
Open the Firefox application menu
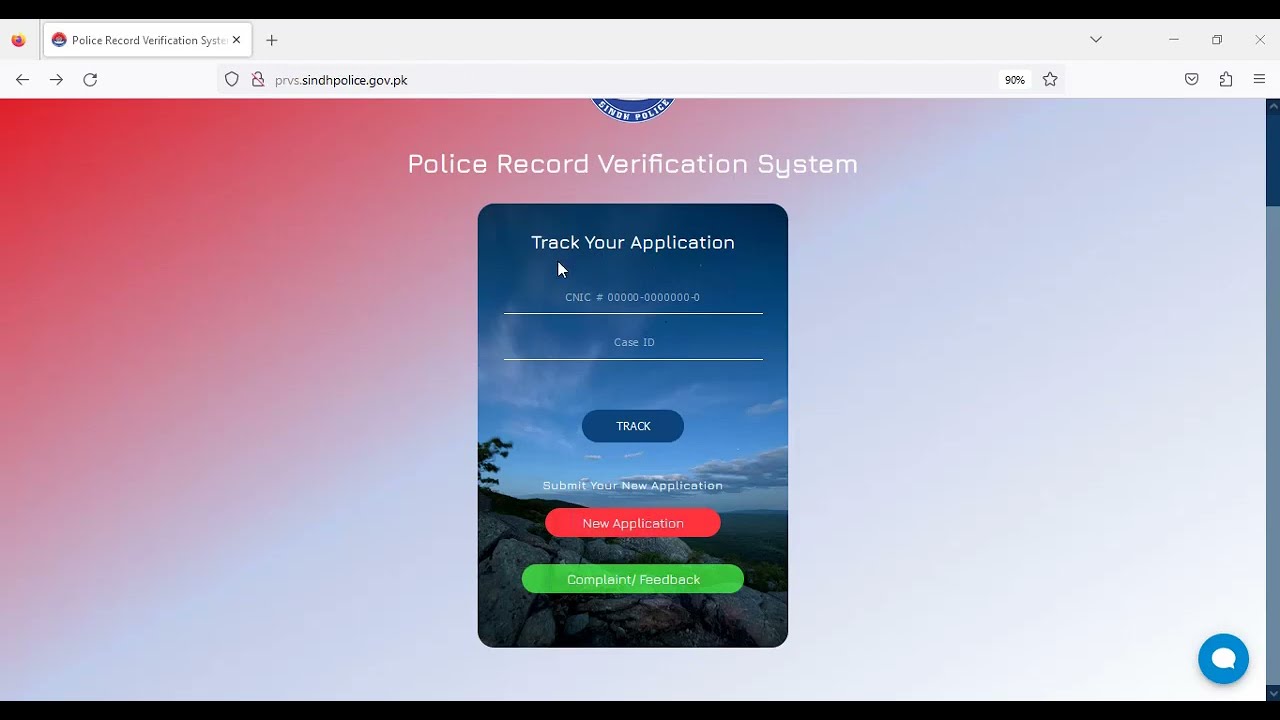(x=1260, y=80)
